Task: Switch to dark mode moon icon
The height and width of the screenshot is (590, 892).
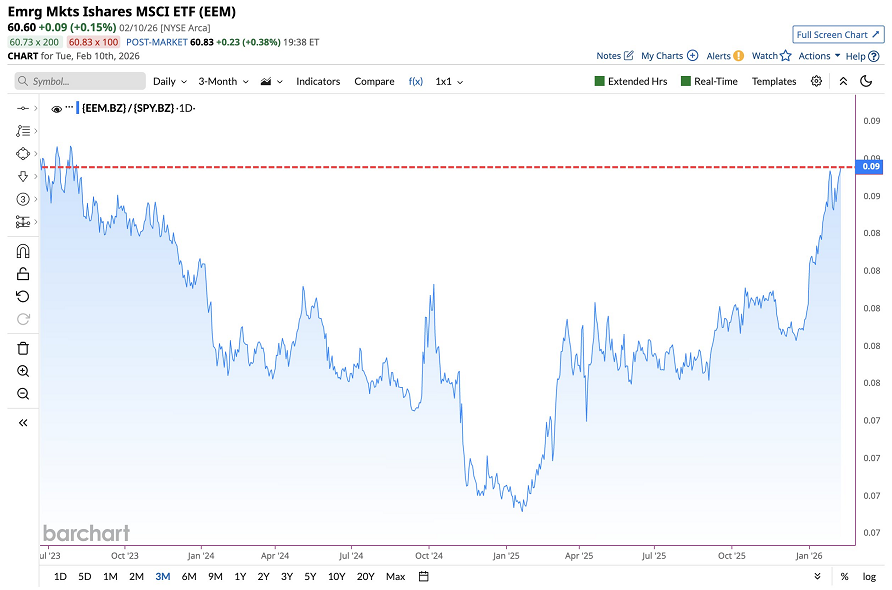Action: 866,81
